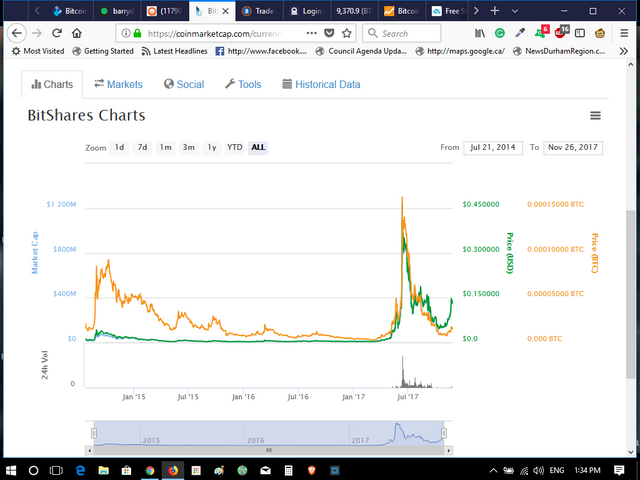Switch to the Trade browser tab
Image resolution: width=640 pixels, height=480 pixels.
pyautogui.click(x=259, y=11)
